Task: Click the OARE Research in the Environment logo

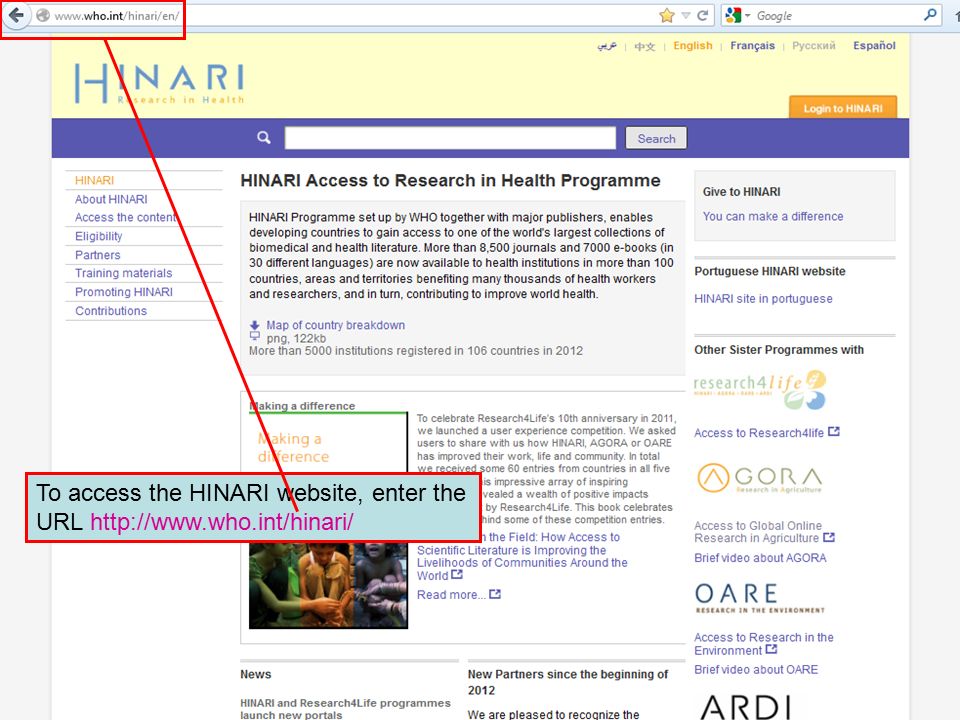Action: pyautogui.click(x=760, y=598)
